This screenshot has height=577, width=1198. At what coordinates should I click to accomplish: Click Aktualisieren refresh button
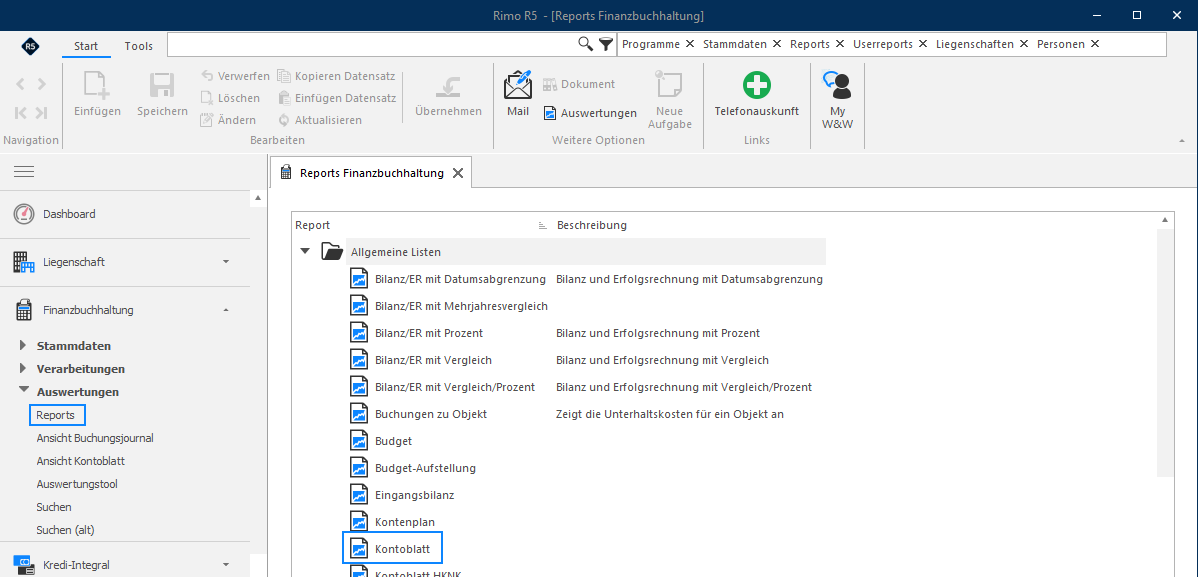[x=319, y=120]
